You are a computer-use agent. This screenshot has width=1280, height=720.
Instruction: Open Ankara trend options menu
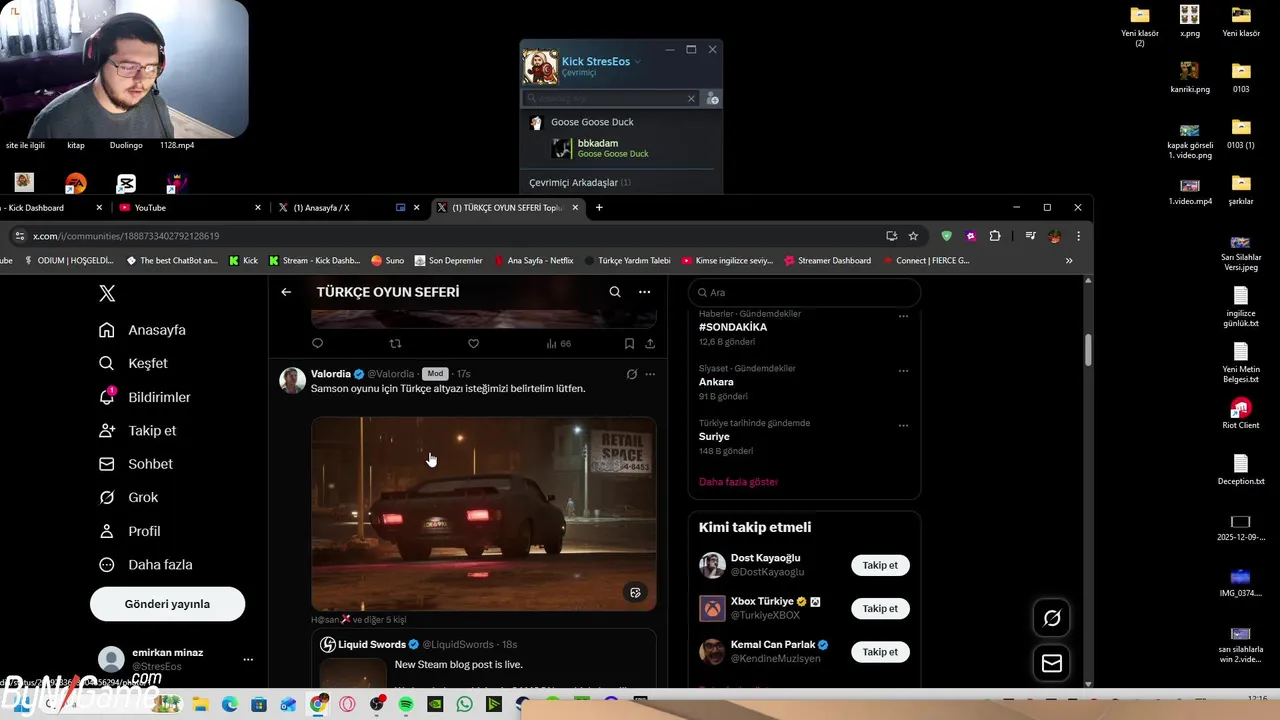coord(903,371)
